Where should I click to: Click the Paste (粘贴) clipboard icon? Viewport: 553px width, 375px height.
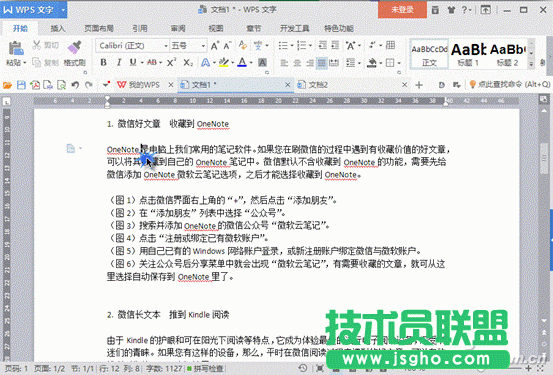point(16,48)
